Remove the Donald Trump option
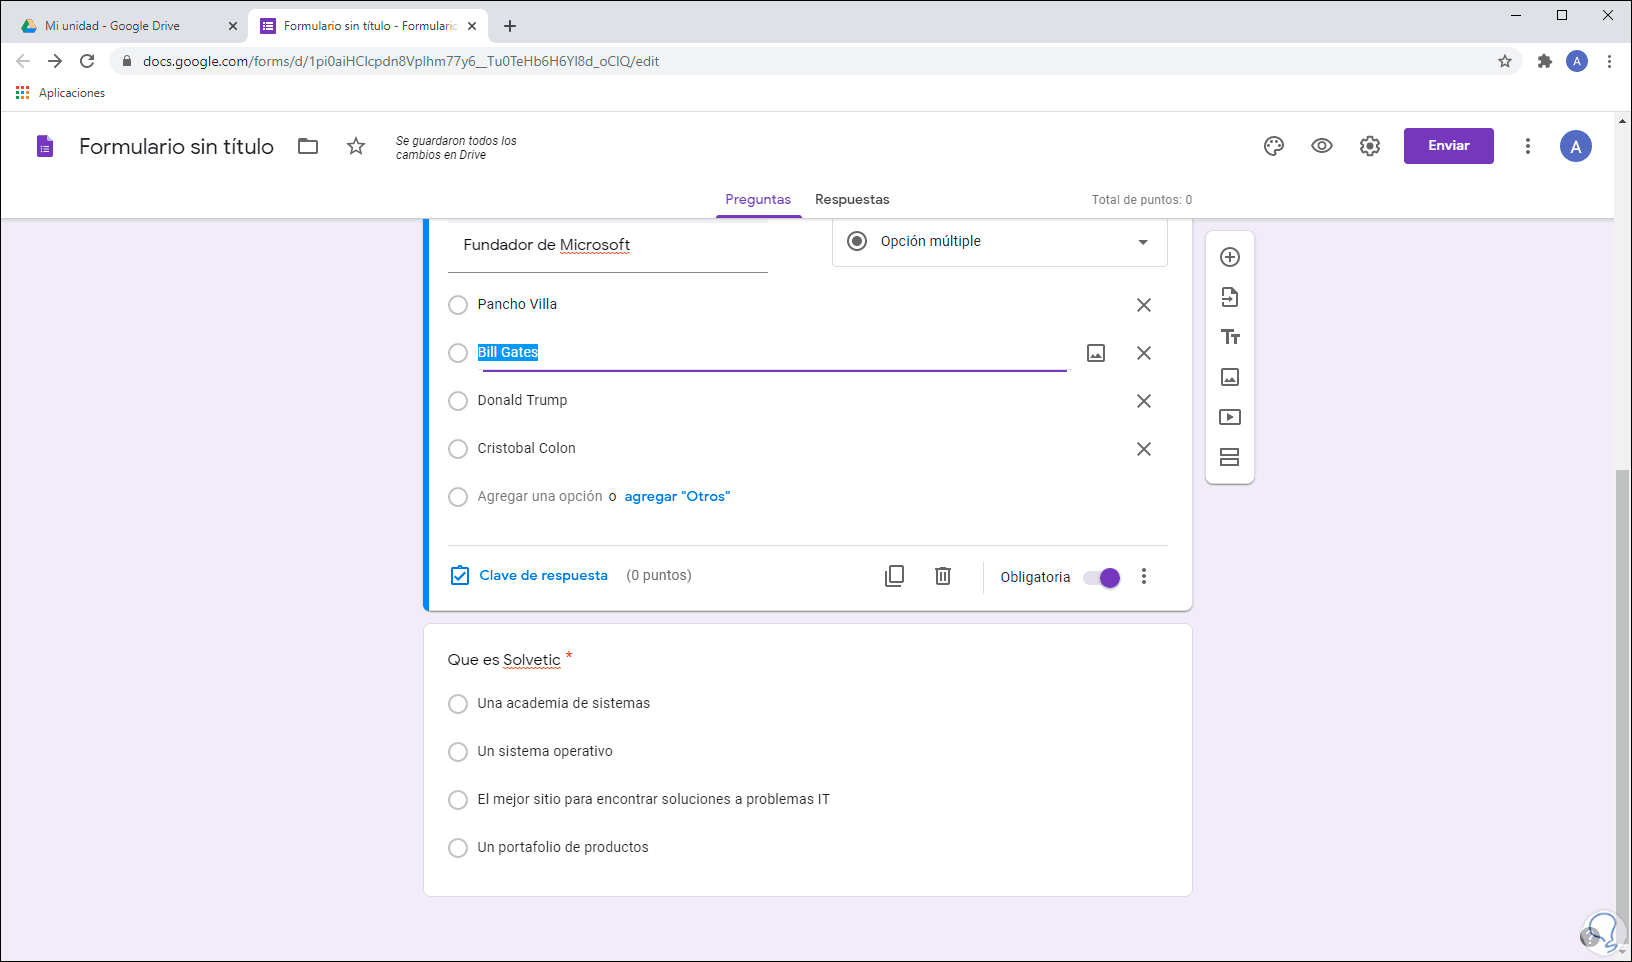Screen dimensions: 1632x962 coord(1144,401)
